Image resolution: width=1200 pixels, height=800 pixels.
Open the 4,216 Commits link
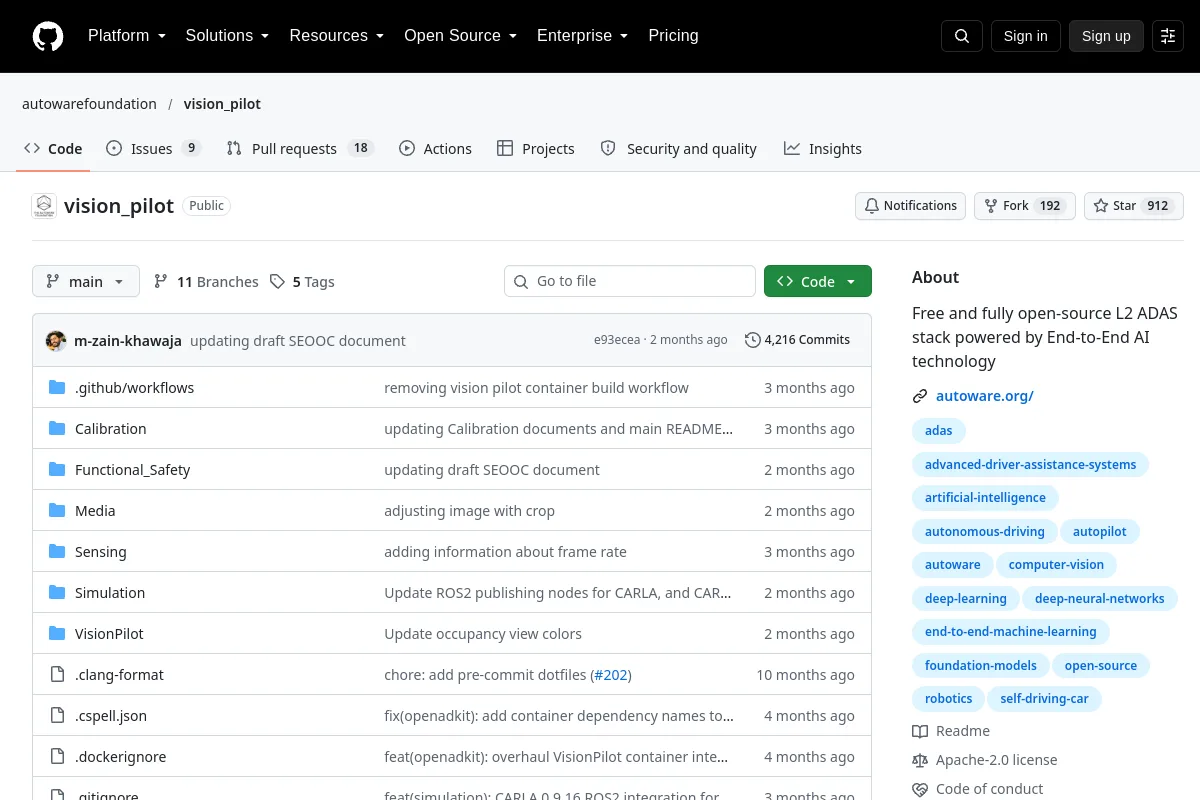(798, 340)
